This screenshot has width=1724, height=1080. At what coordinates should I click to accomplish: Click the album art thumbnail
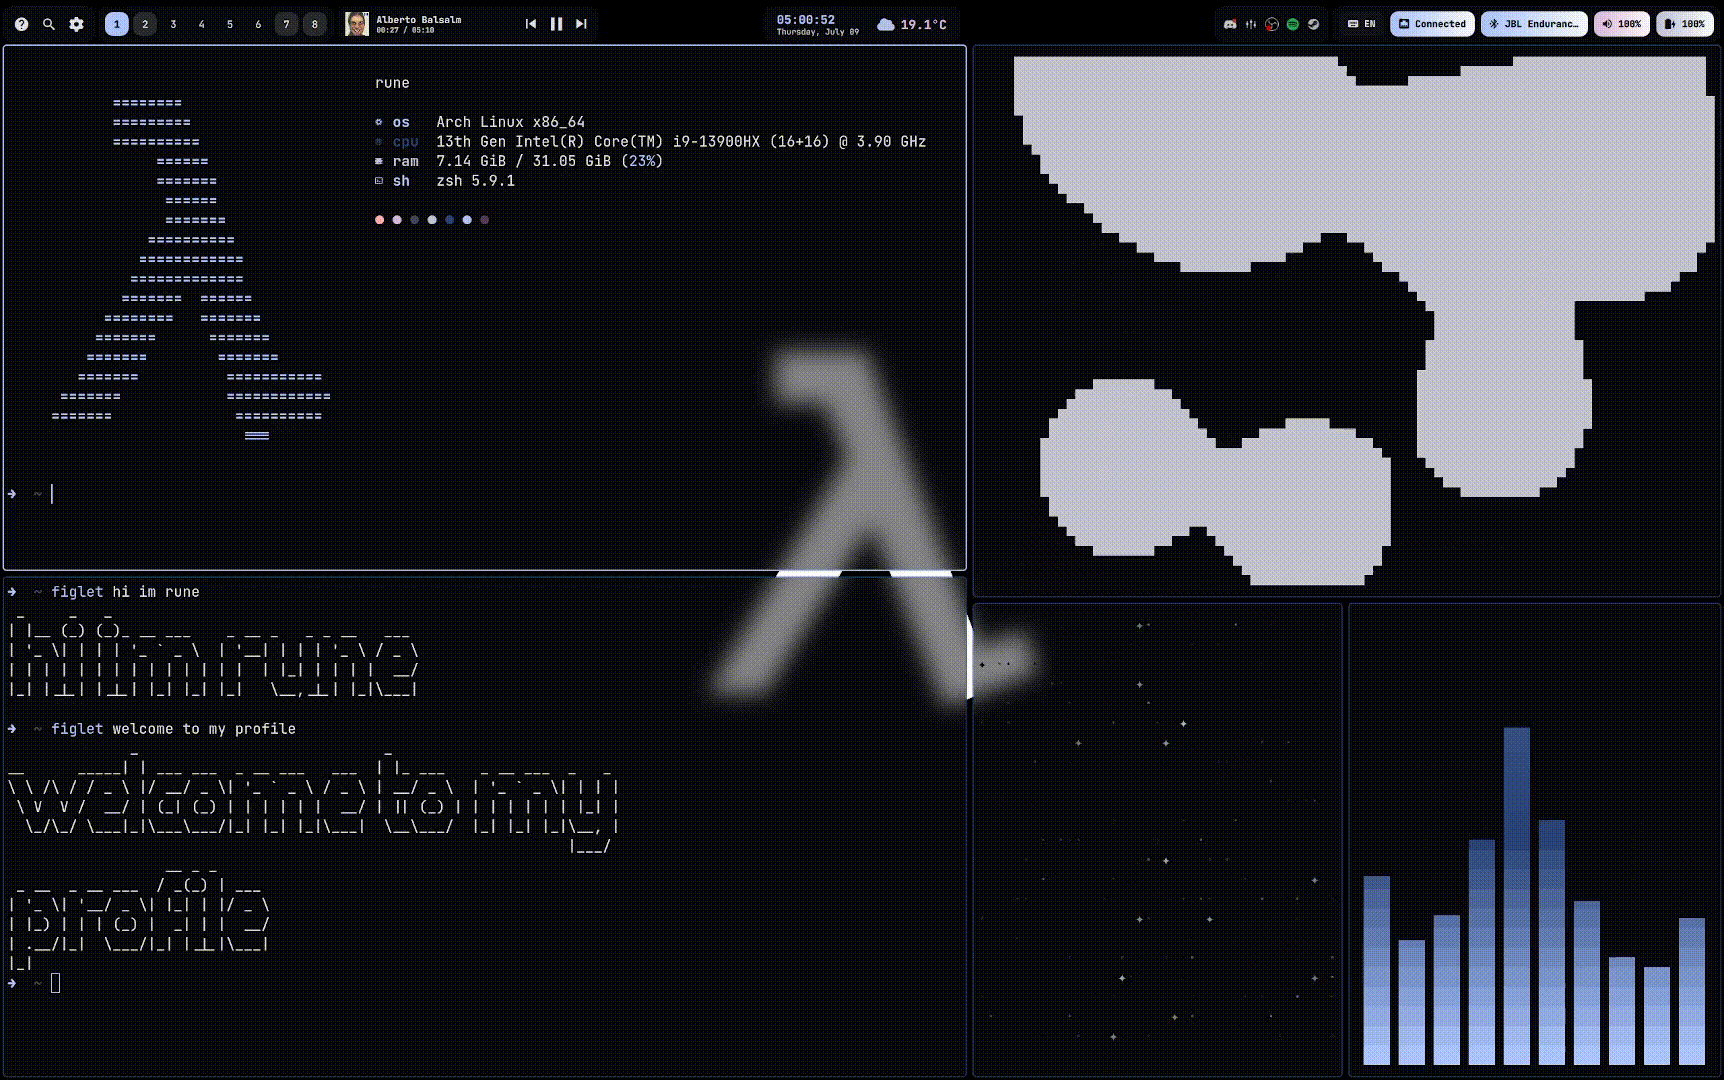(x=357, y=24)
